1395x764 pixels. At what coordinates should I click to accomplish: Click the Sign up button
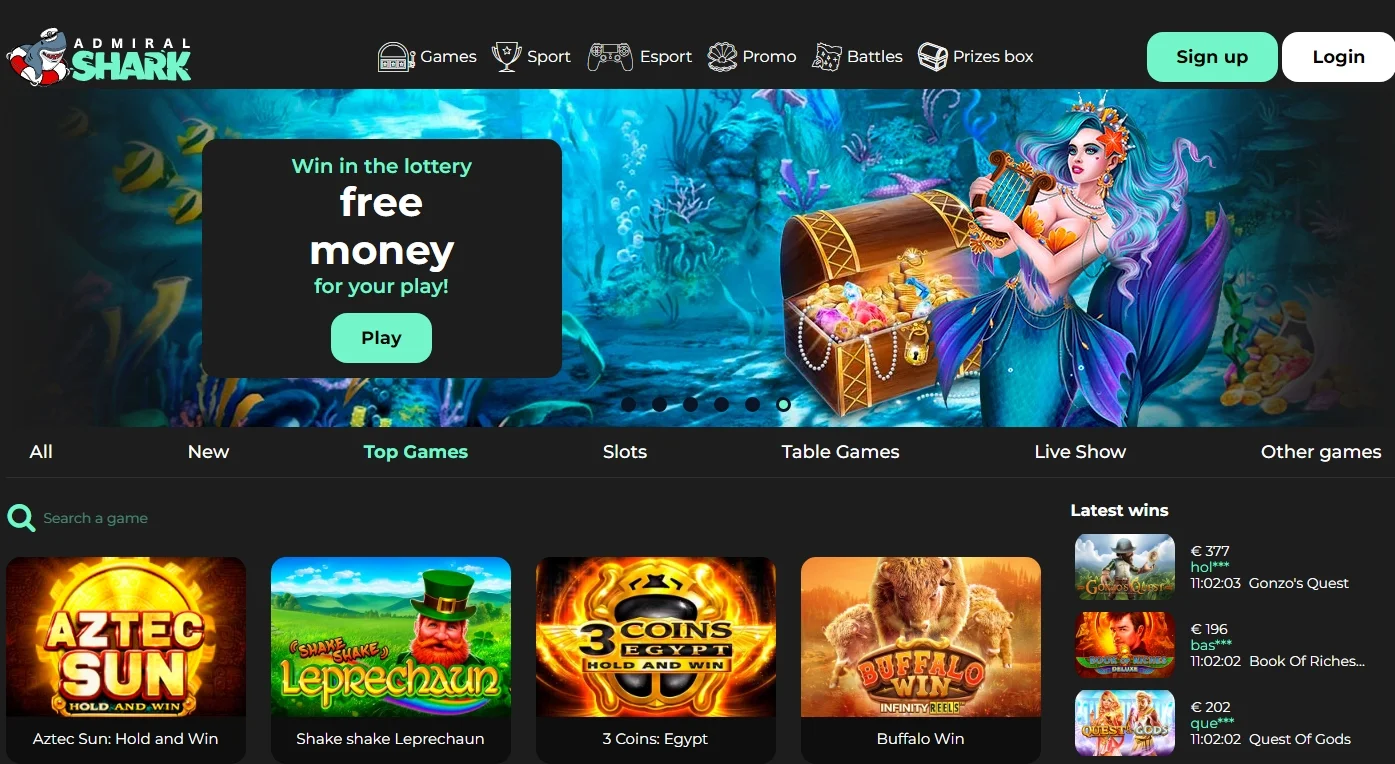[x=1212, y=57]
